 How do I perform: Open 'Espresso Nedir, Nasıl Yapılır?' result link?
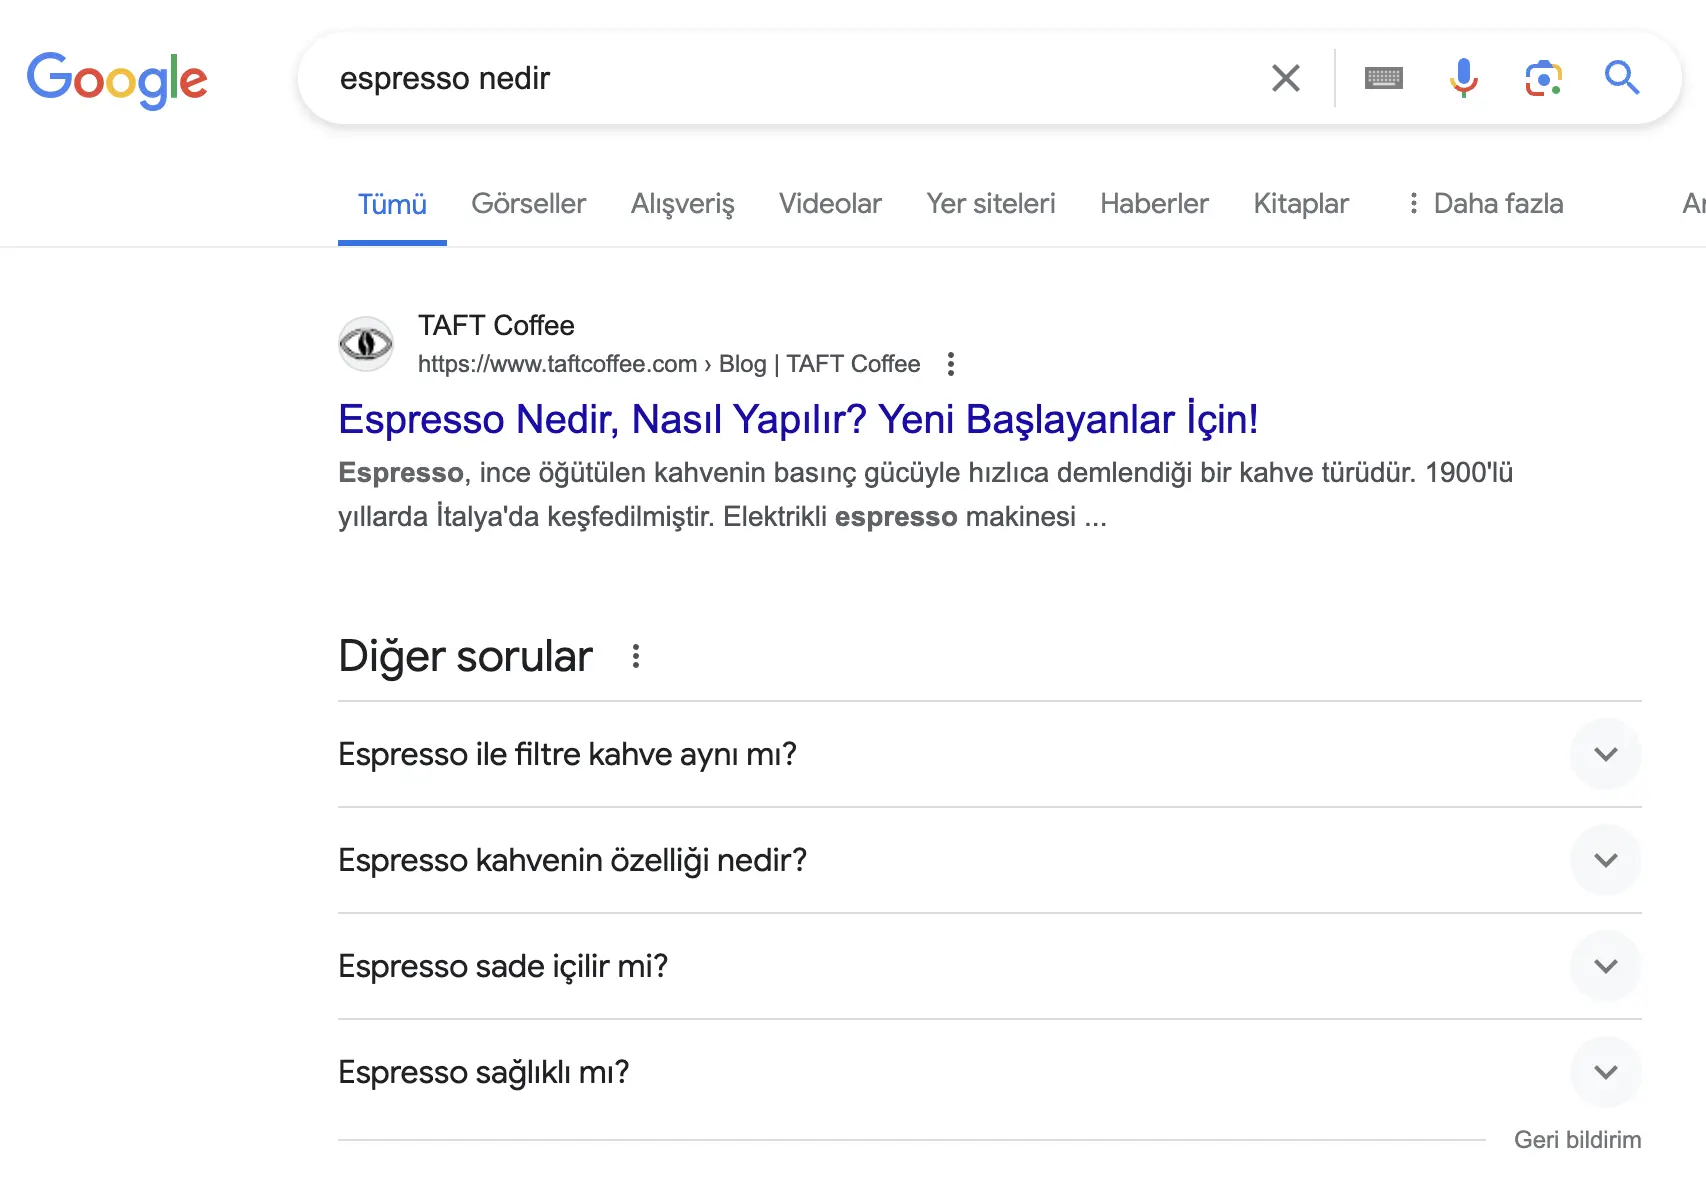798,419
